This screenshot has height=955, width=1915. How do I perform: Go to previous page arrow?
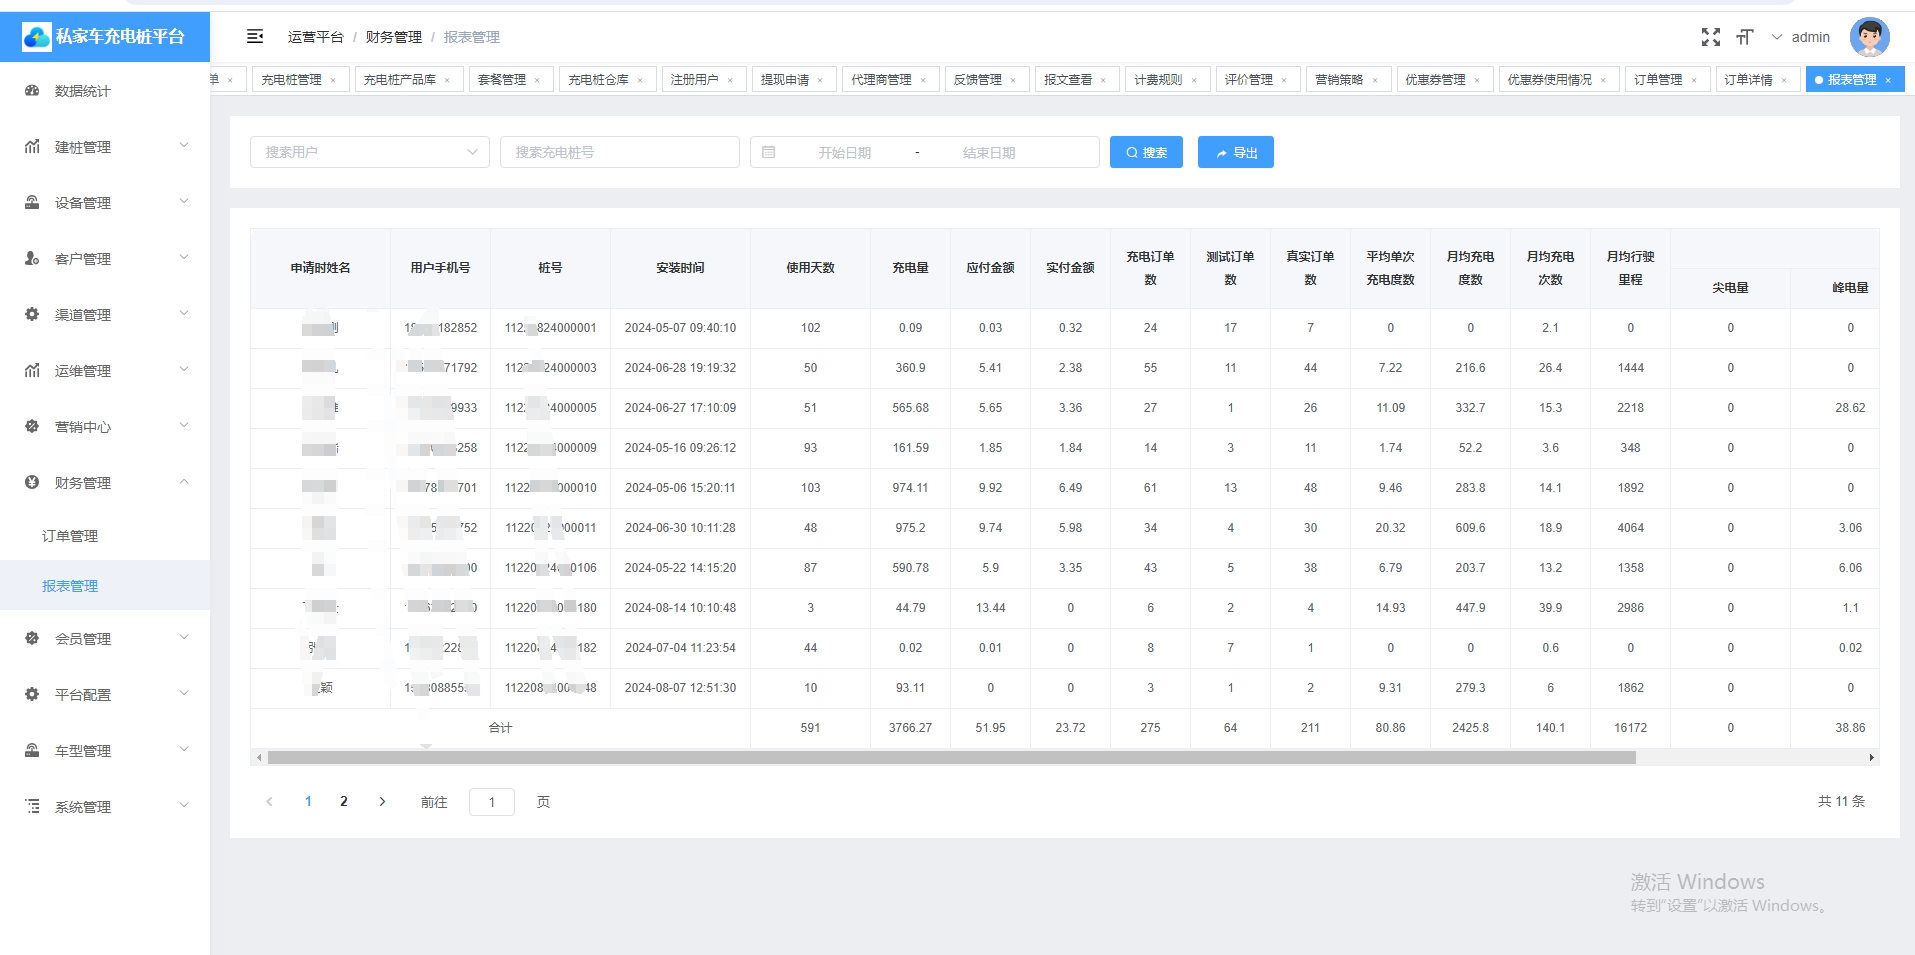(269, 802)
